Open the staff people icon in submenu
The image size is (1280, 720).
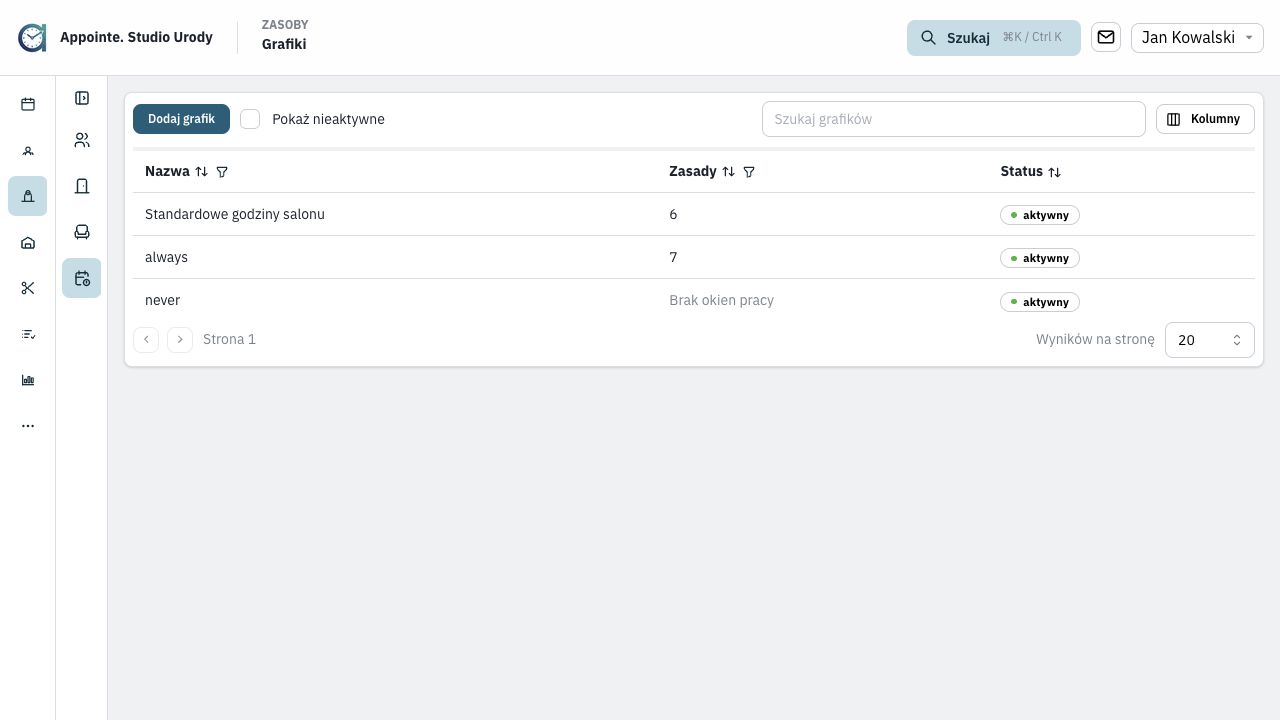(x=82, y=140)
